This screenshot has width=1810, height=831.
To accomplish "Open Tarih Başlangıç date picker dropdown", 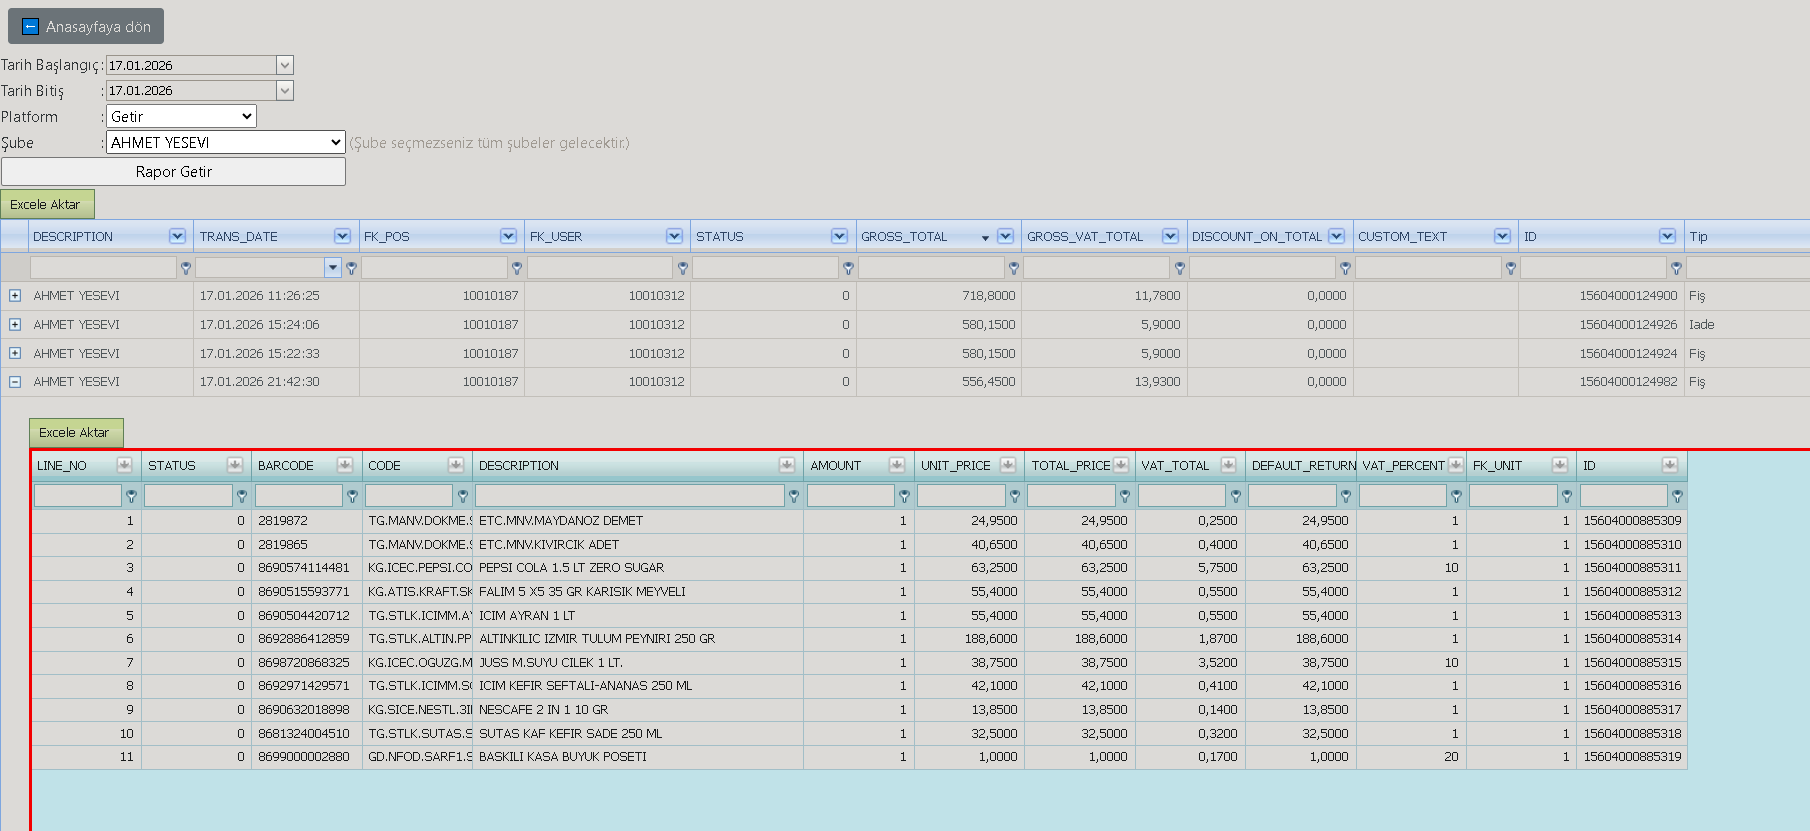I will pos(285,65).
